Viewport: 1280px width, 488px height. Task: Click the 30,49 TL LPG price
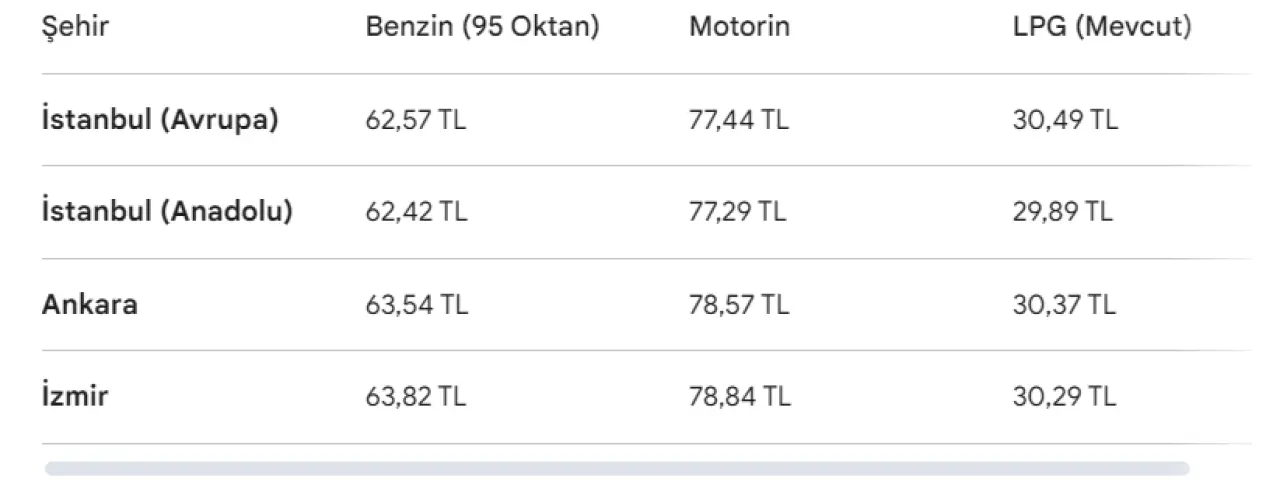tap(1065, 120)
